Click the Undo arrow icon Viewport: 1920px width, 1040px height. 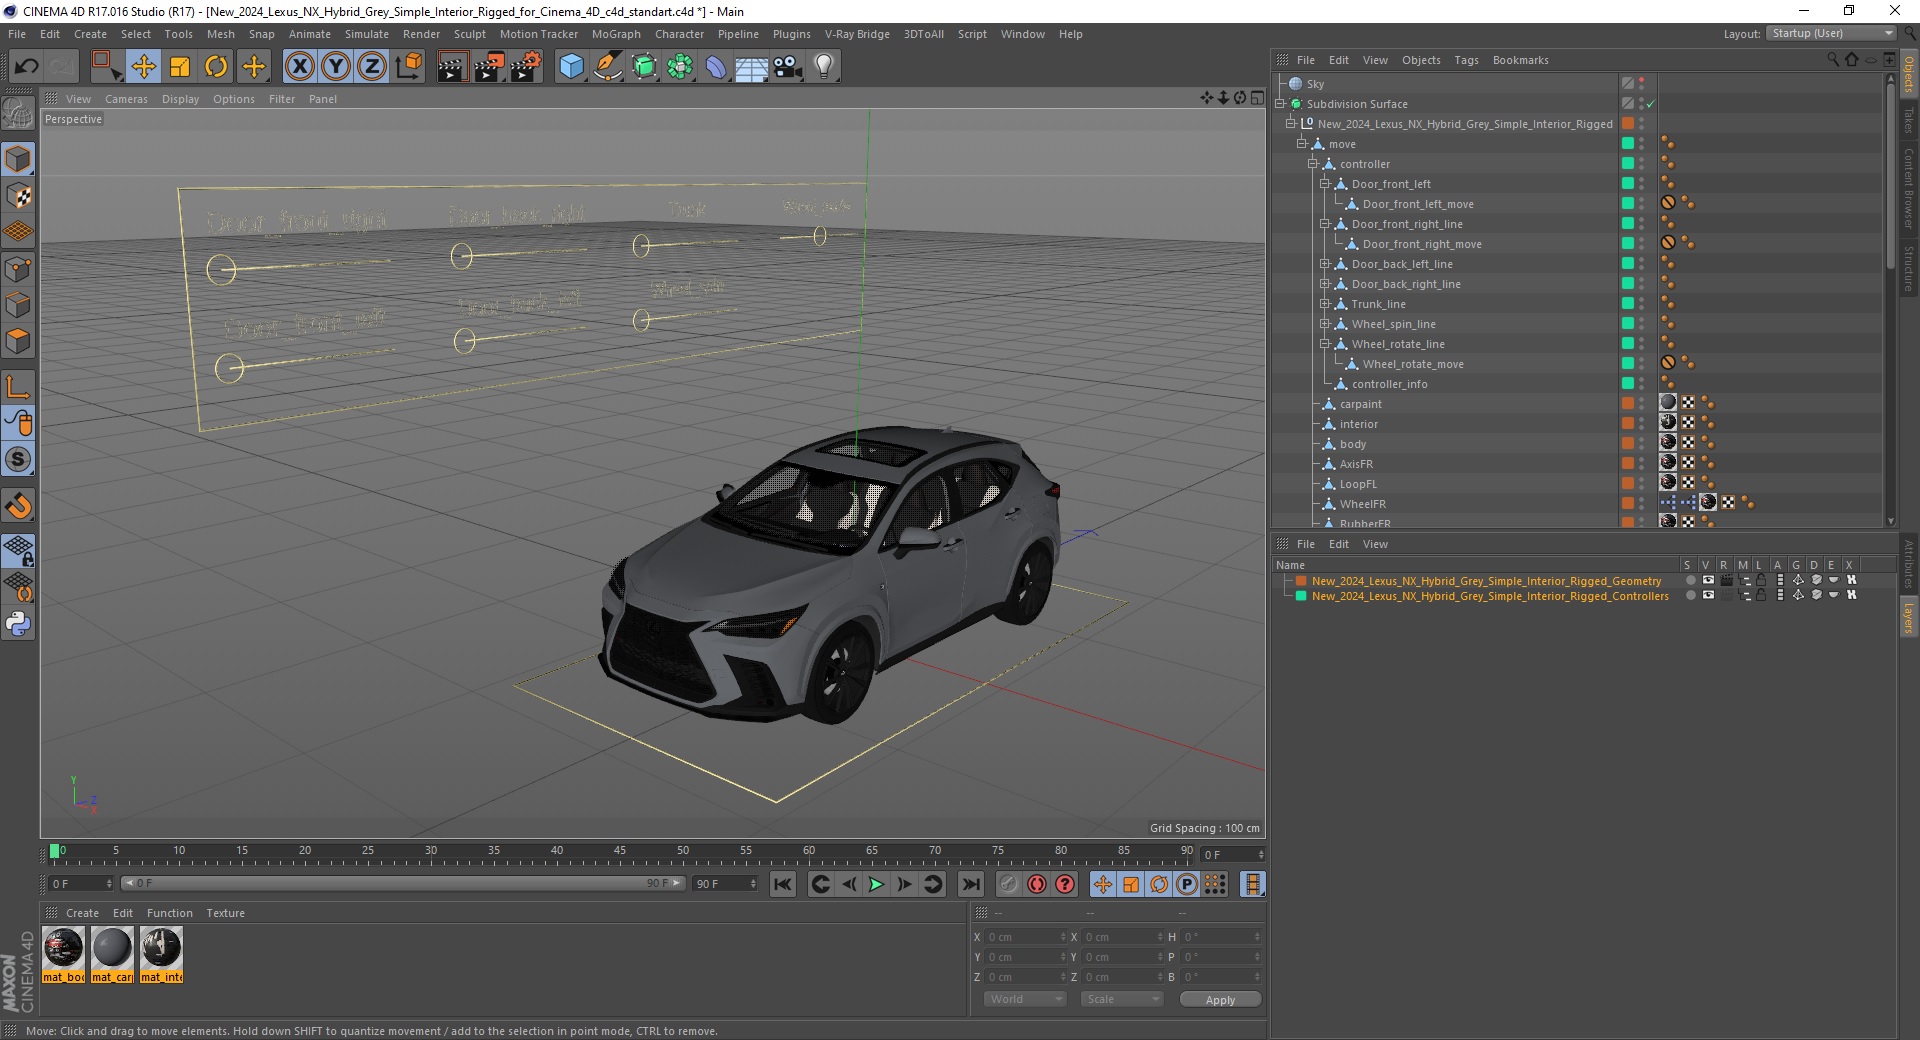click(x=27, y=67)
